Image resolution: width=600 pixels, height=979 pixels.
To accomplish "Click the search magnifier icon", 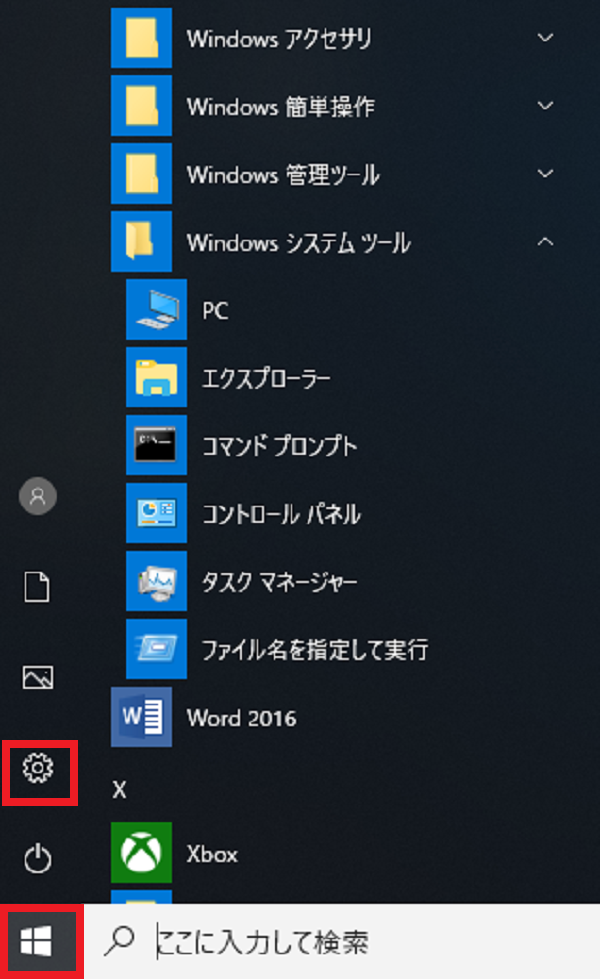I will [x=119, y=941].
